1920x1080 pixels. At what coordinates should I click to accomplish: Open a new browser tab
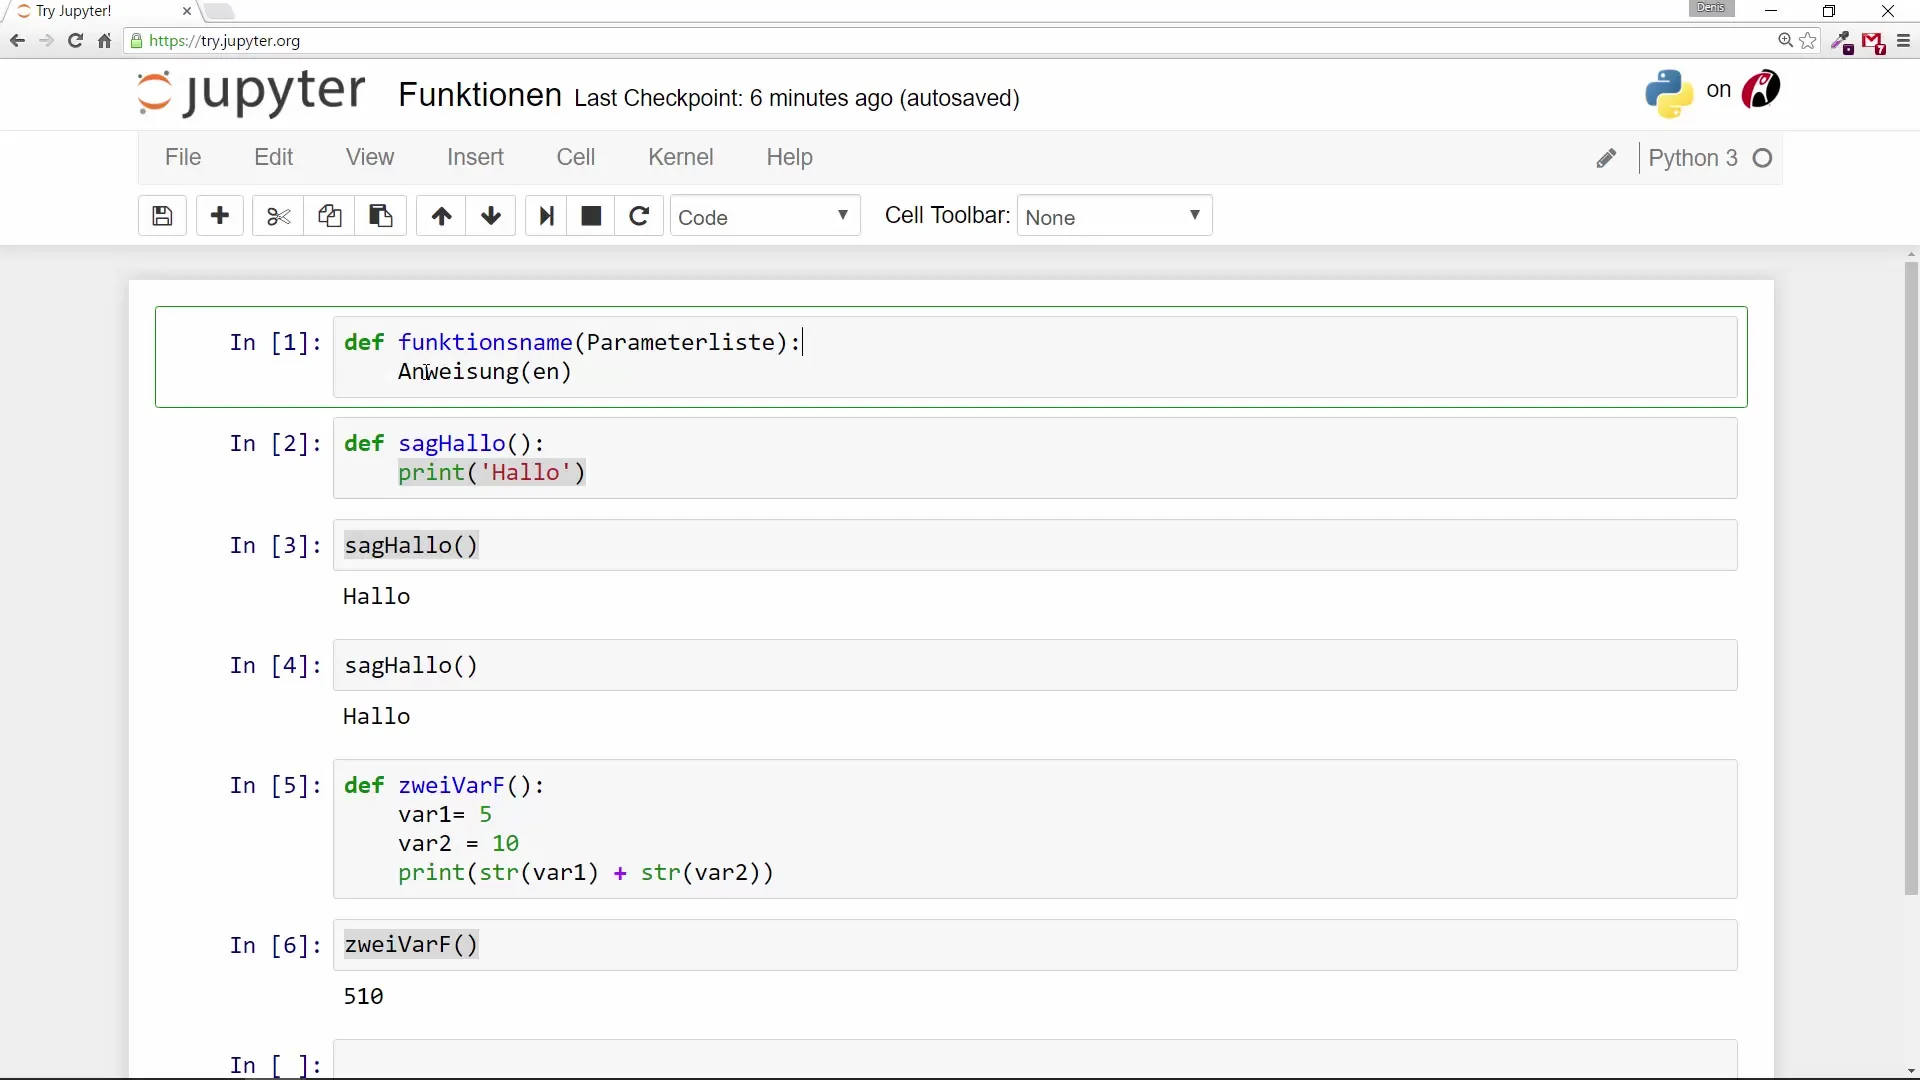click(x=218, y=11)
